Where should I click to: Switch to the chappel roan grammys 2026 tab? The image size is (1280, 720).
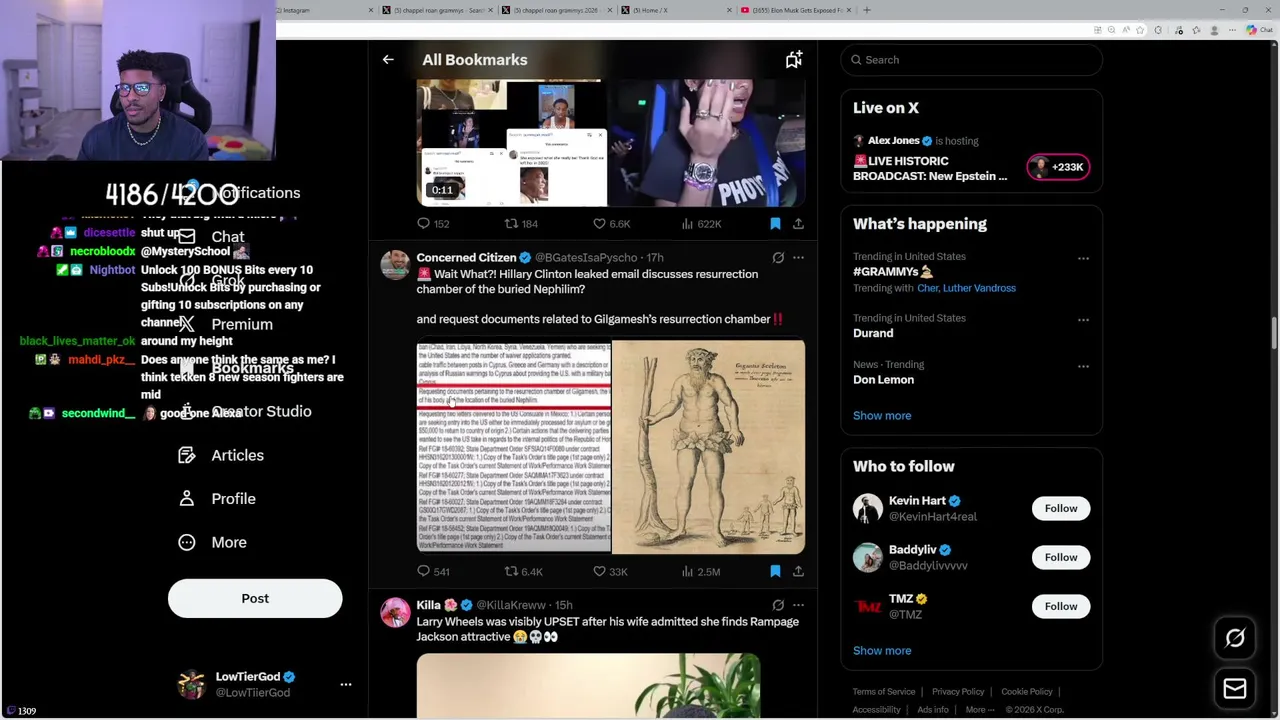coord(557,10)
